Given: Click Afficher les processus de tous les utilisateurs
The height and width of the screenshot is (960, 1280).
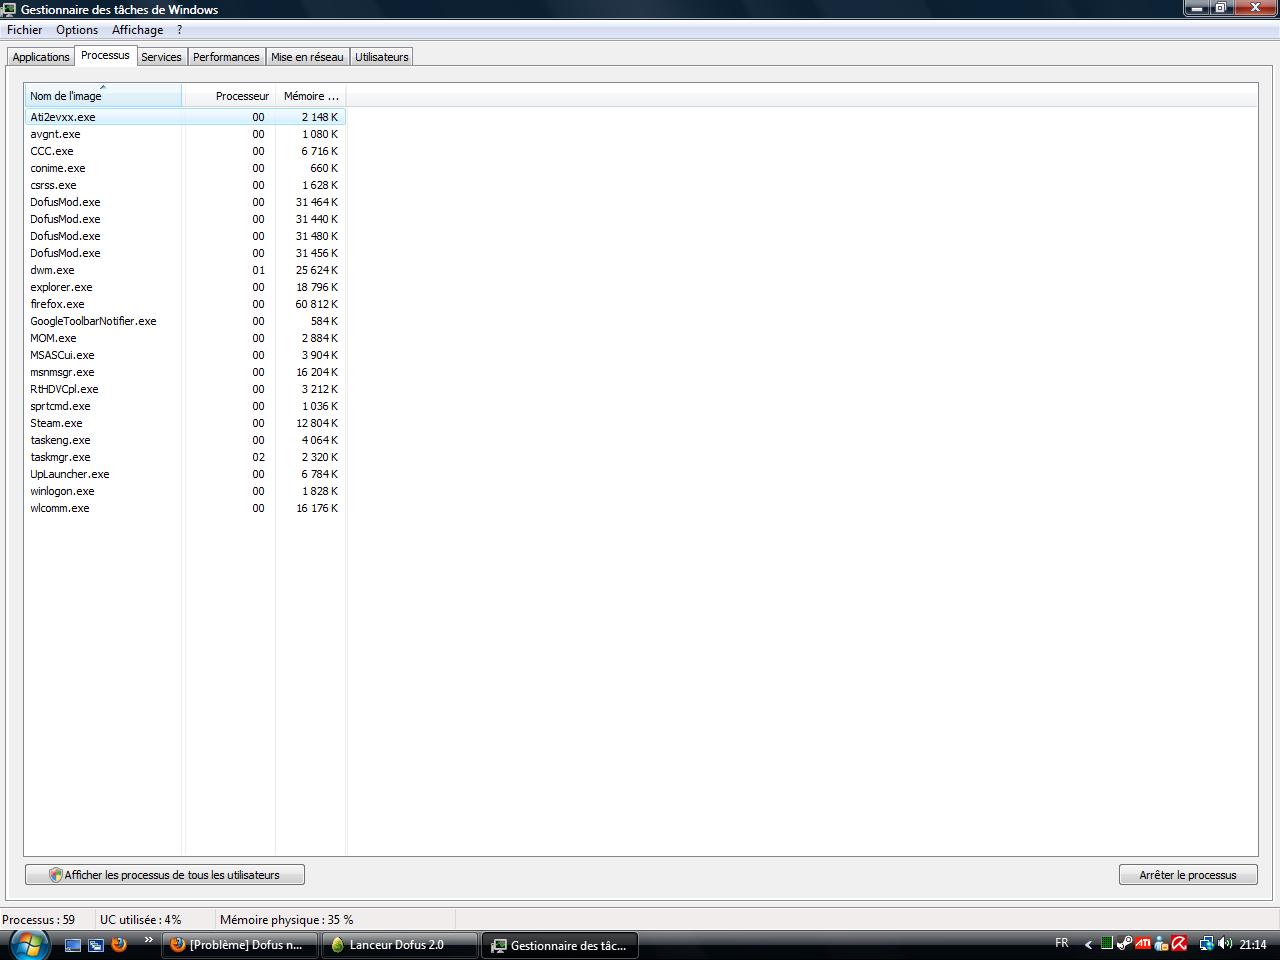Looking at the screenshot, I should coord(165,875).
